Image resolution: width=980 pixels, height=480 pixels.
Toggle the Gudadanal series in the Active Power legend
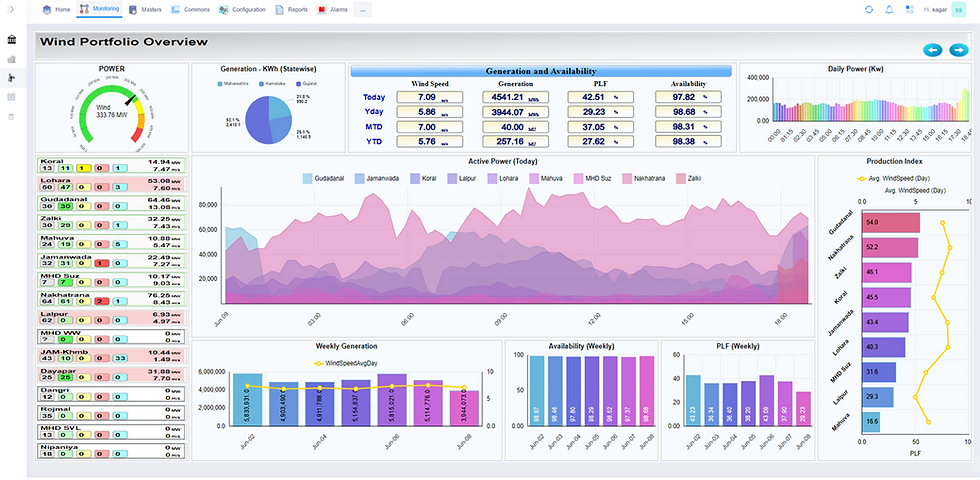coord(324,178)
